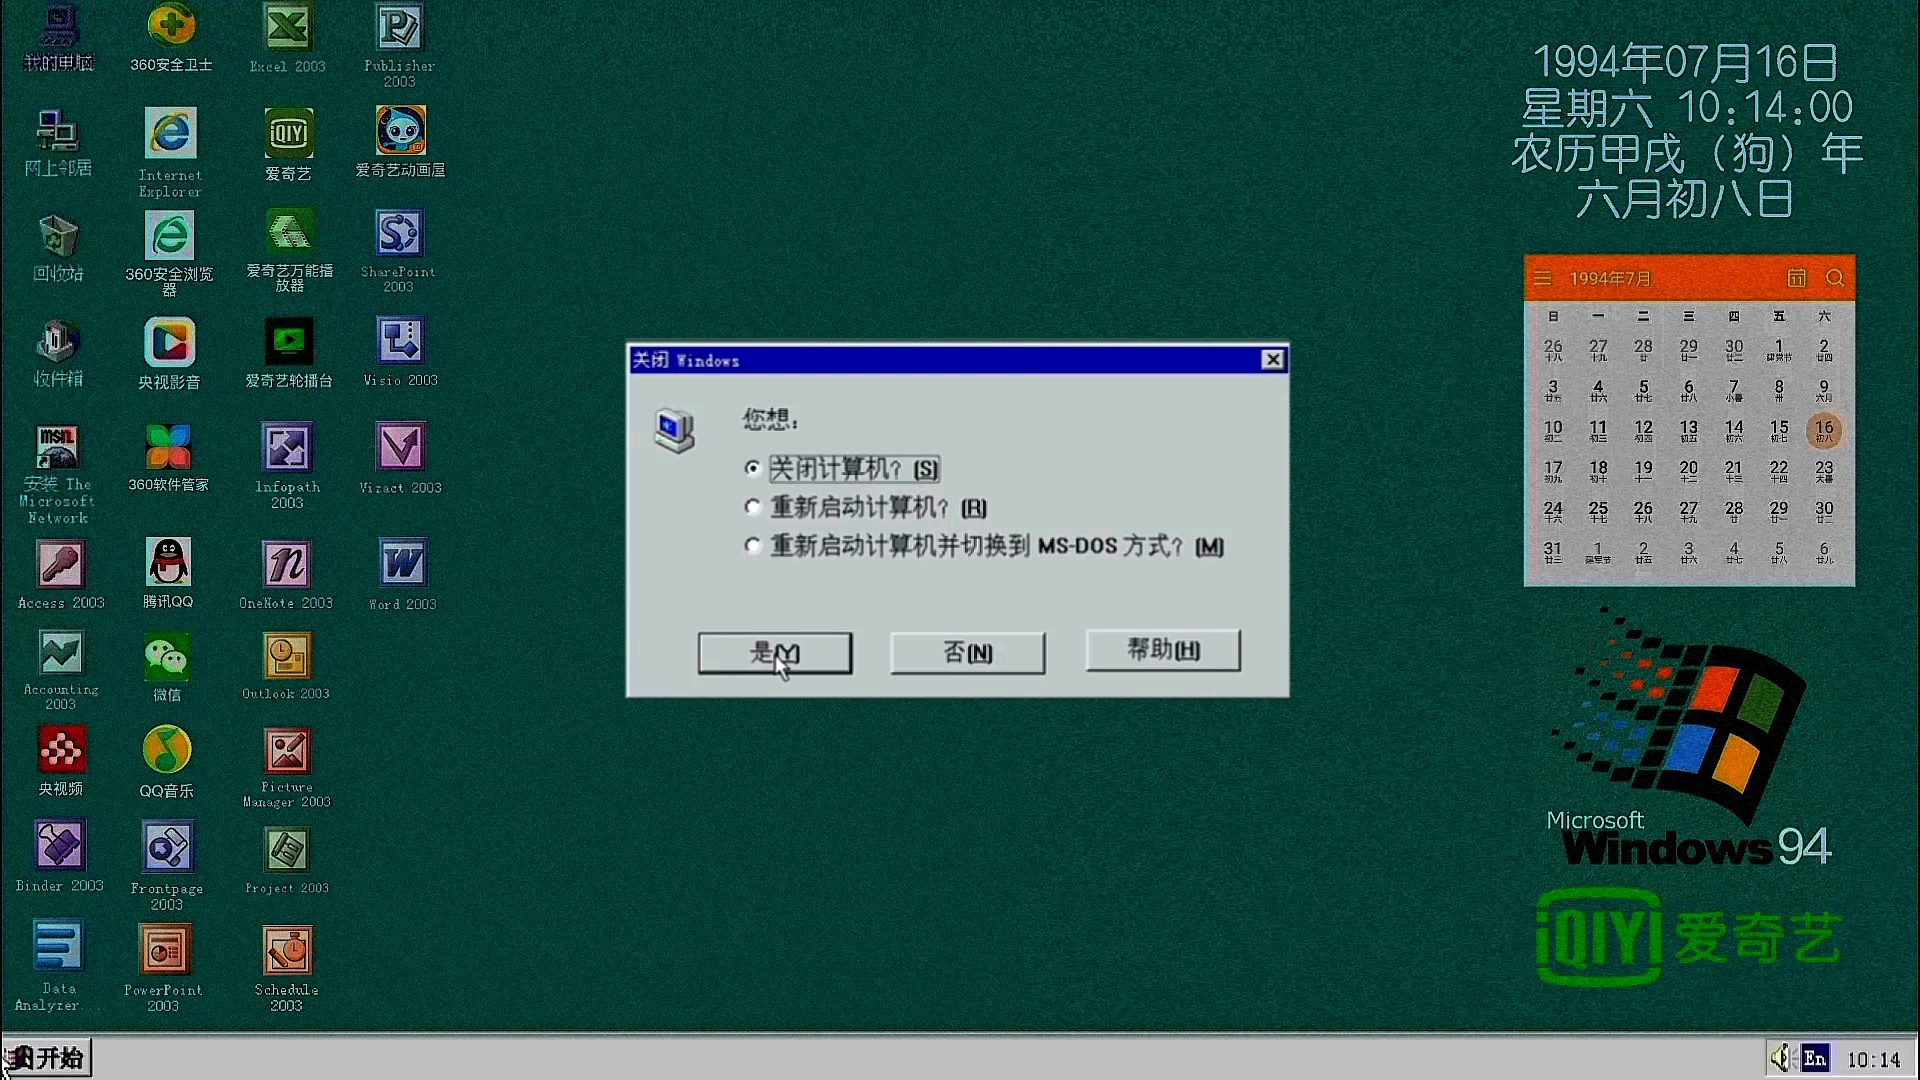Viewport: 1920px width, 1080px height.
Task: Open Word 2003 shortcut
Action: pyautogui.click(x=402, y=575)
